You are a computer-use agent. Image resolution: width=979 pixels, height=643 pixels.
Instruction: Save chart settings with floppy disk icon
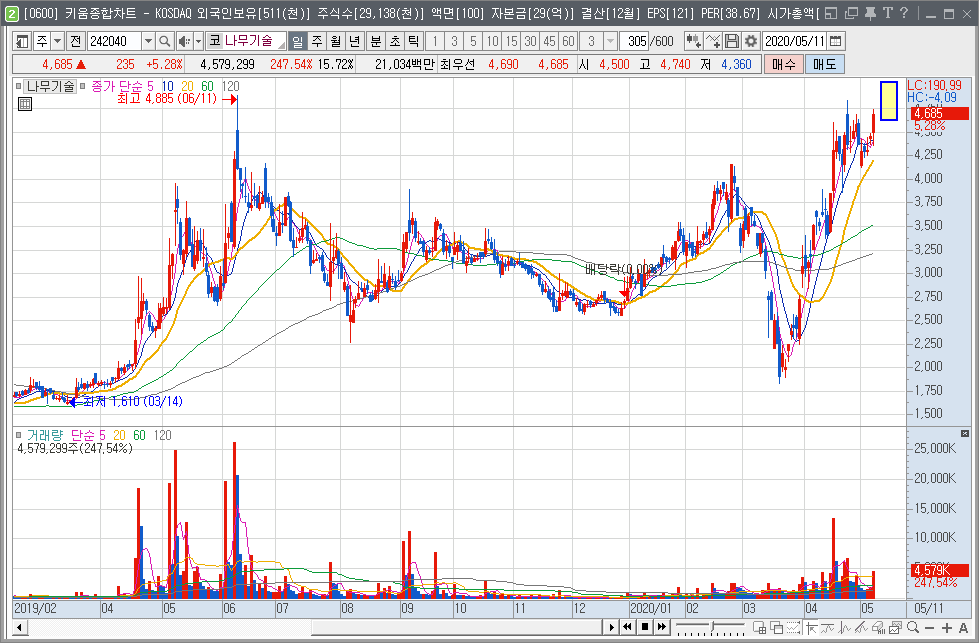(x=732, y=41)
